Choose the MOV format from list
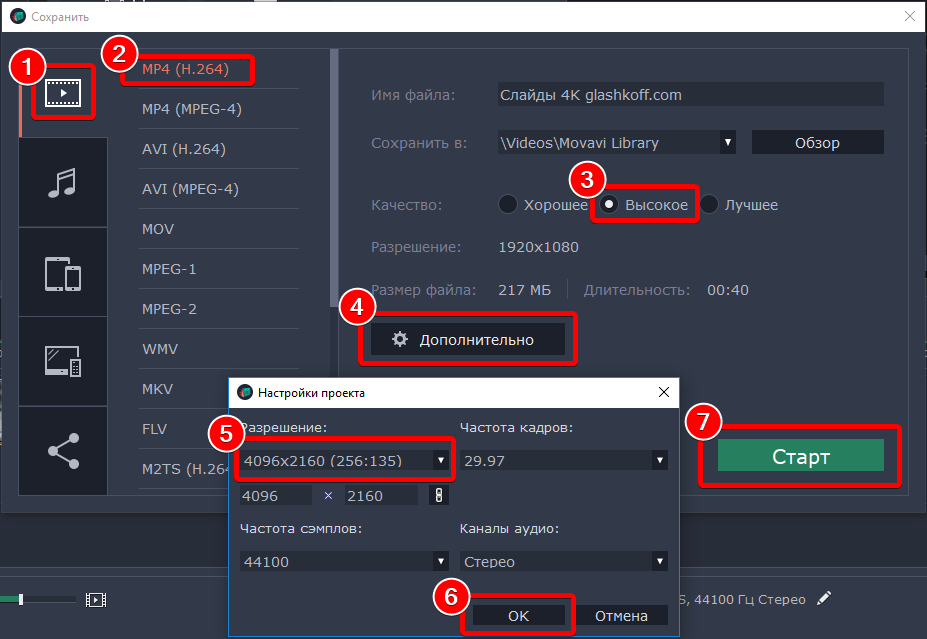 158,229
